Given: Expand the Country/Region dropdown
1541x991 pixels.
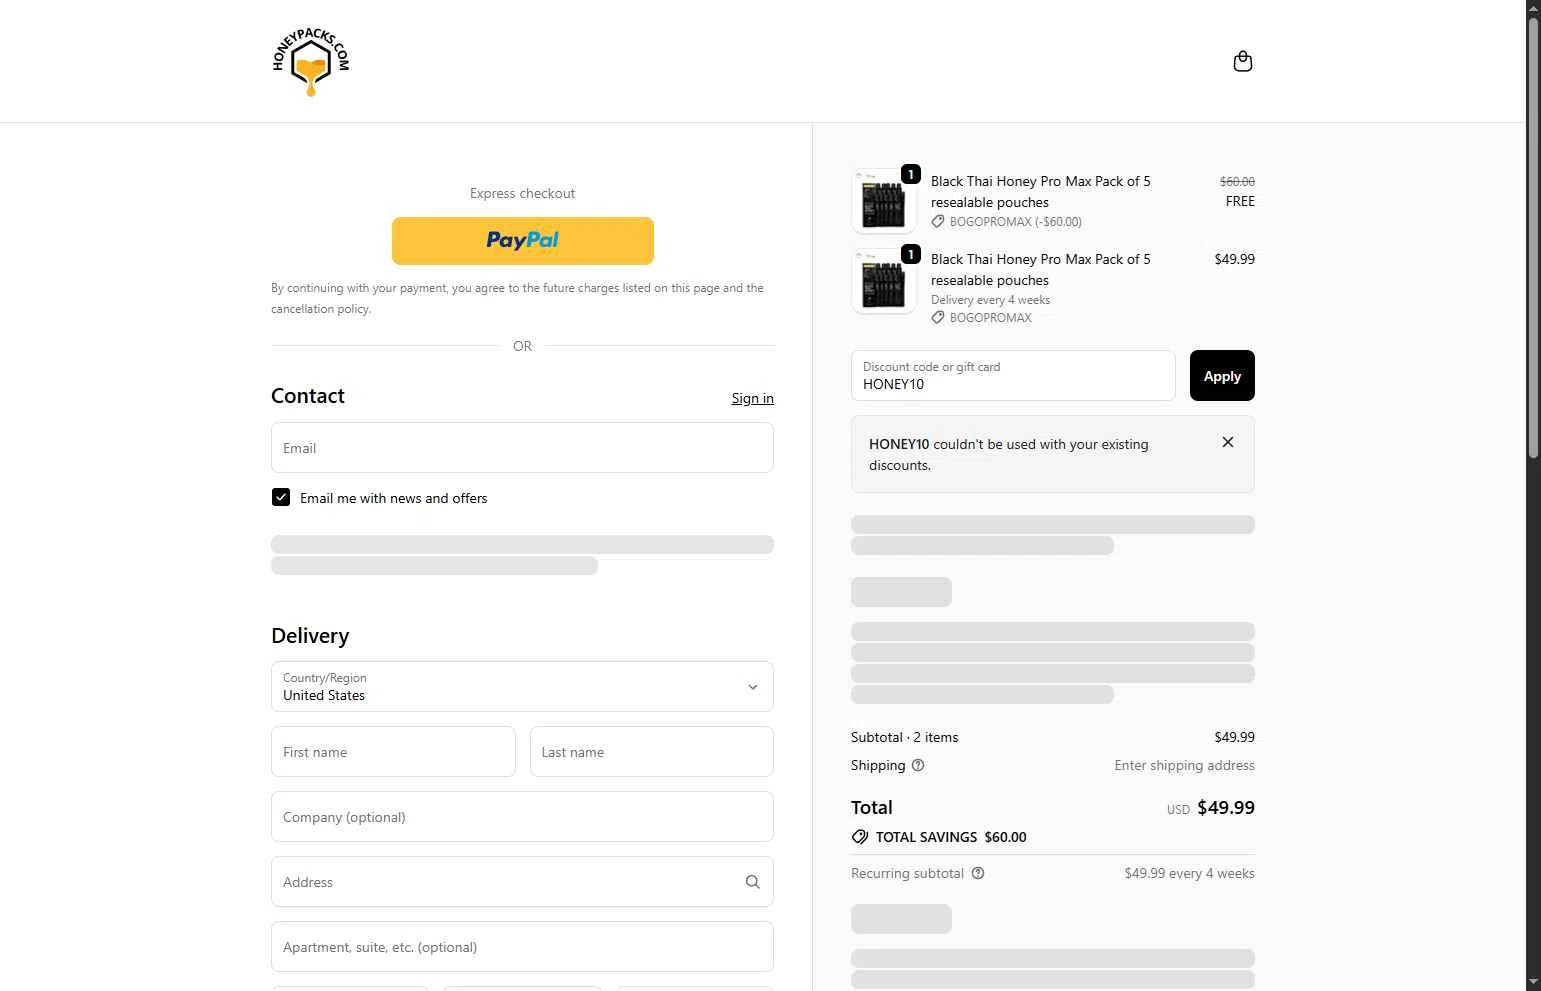Looking at the screenshot, I should point(522,686).
